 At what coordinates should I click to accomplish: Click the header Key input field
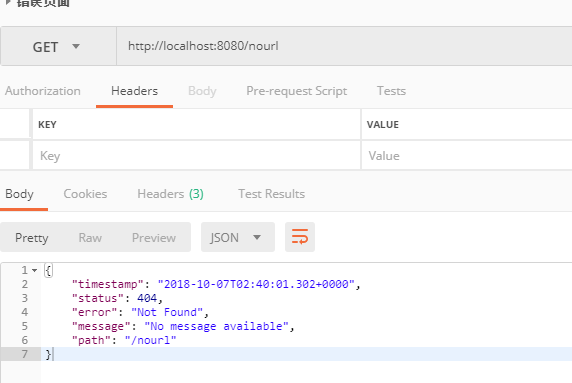tap(196, 156)
